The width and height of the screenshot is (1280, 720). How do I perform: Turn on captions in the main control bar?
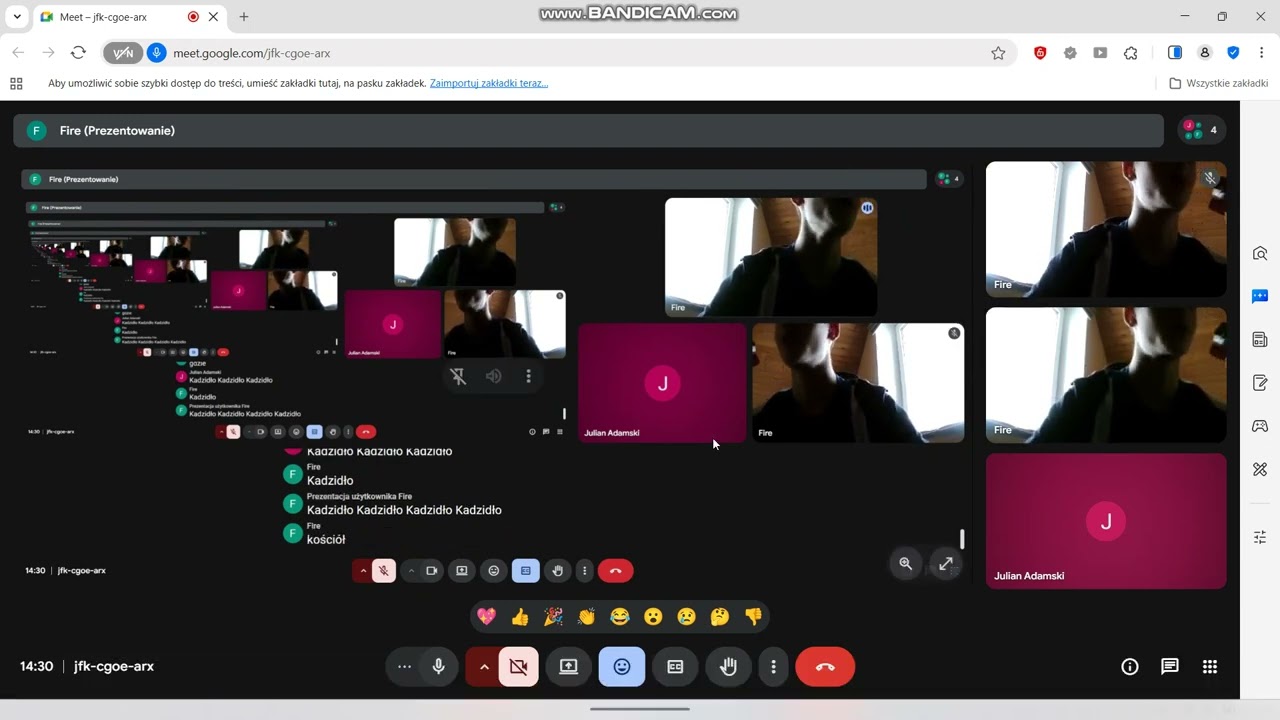pos(675,667)
